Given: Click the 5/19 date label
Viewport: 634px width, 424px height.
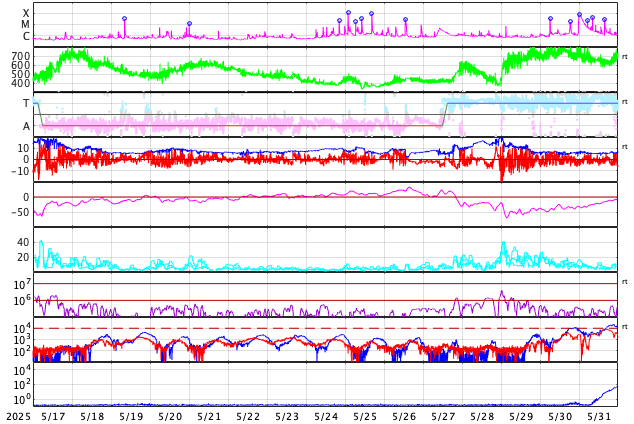Looking at the screenshot, I should click(x=131, y=416).
